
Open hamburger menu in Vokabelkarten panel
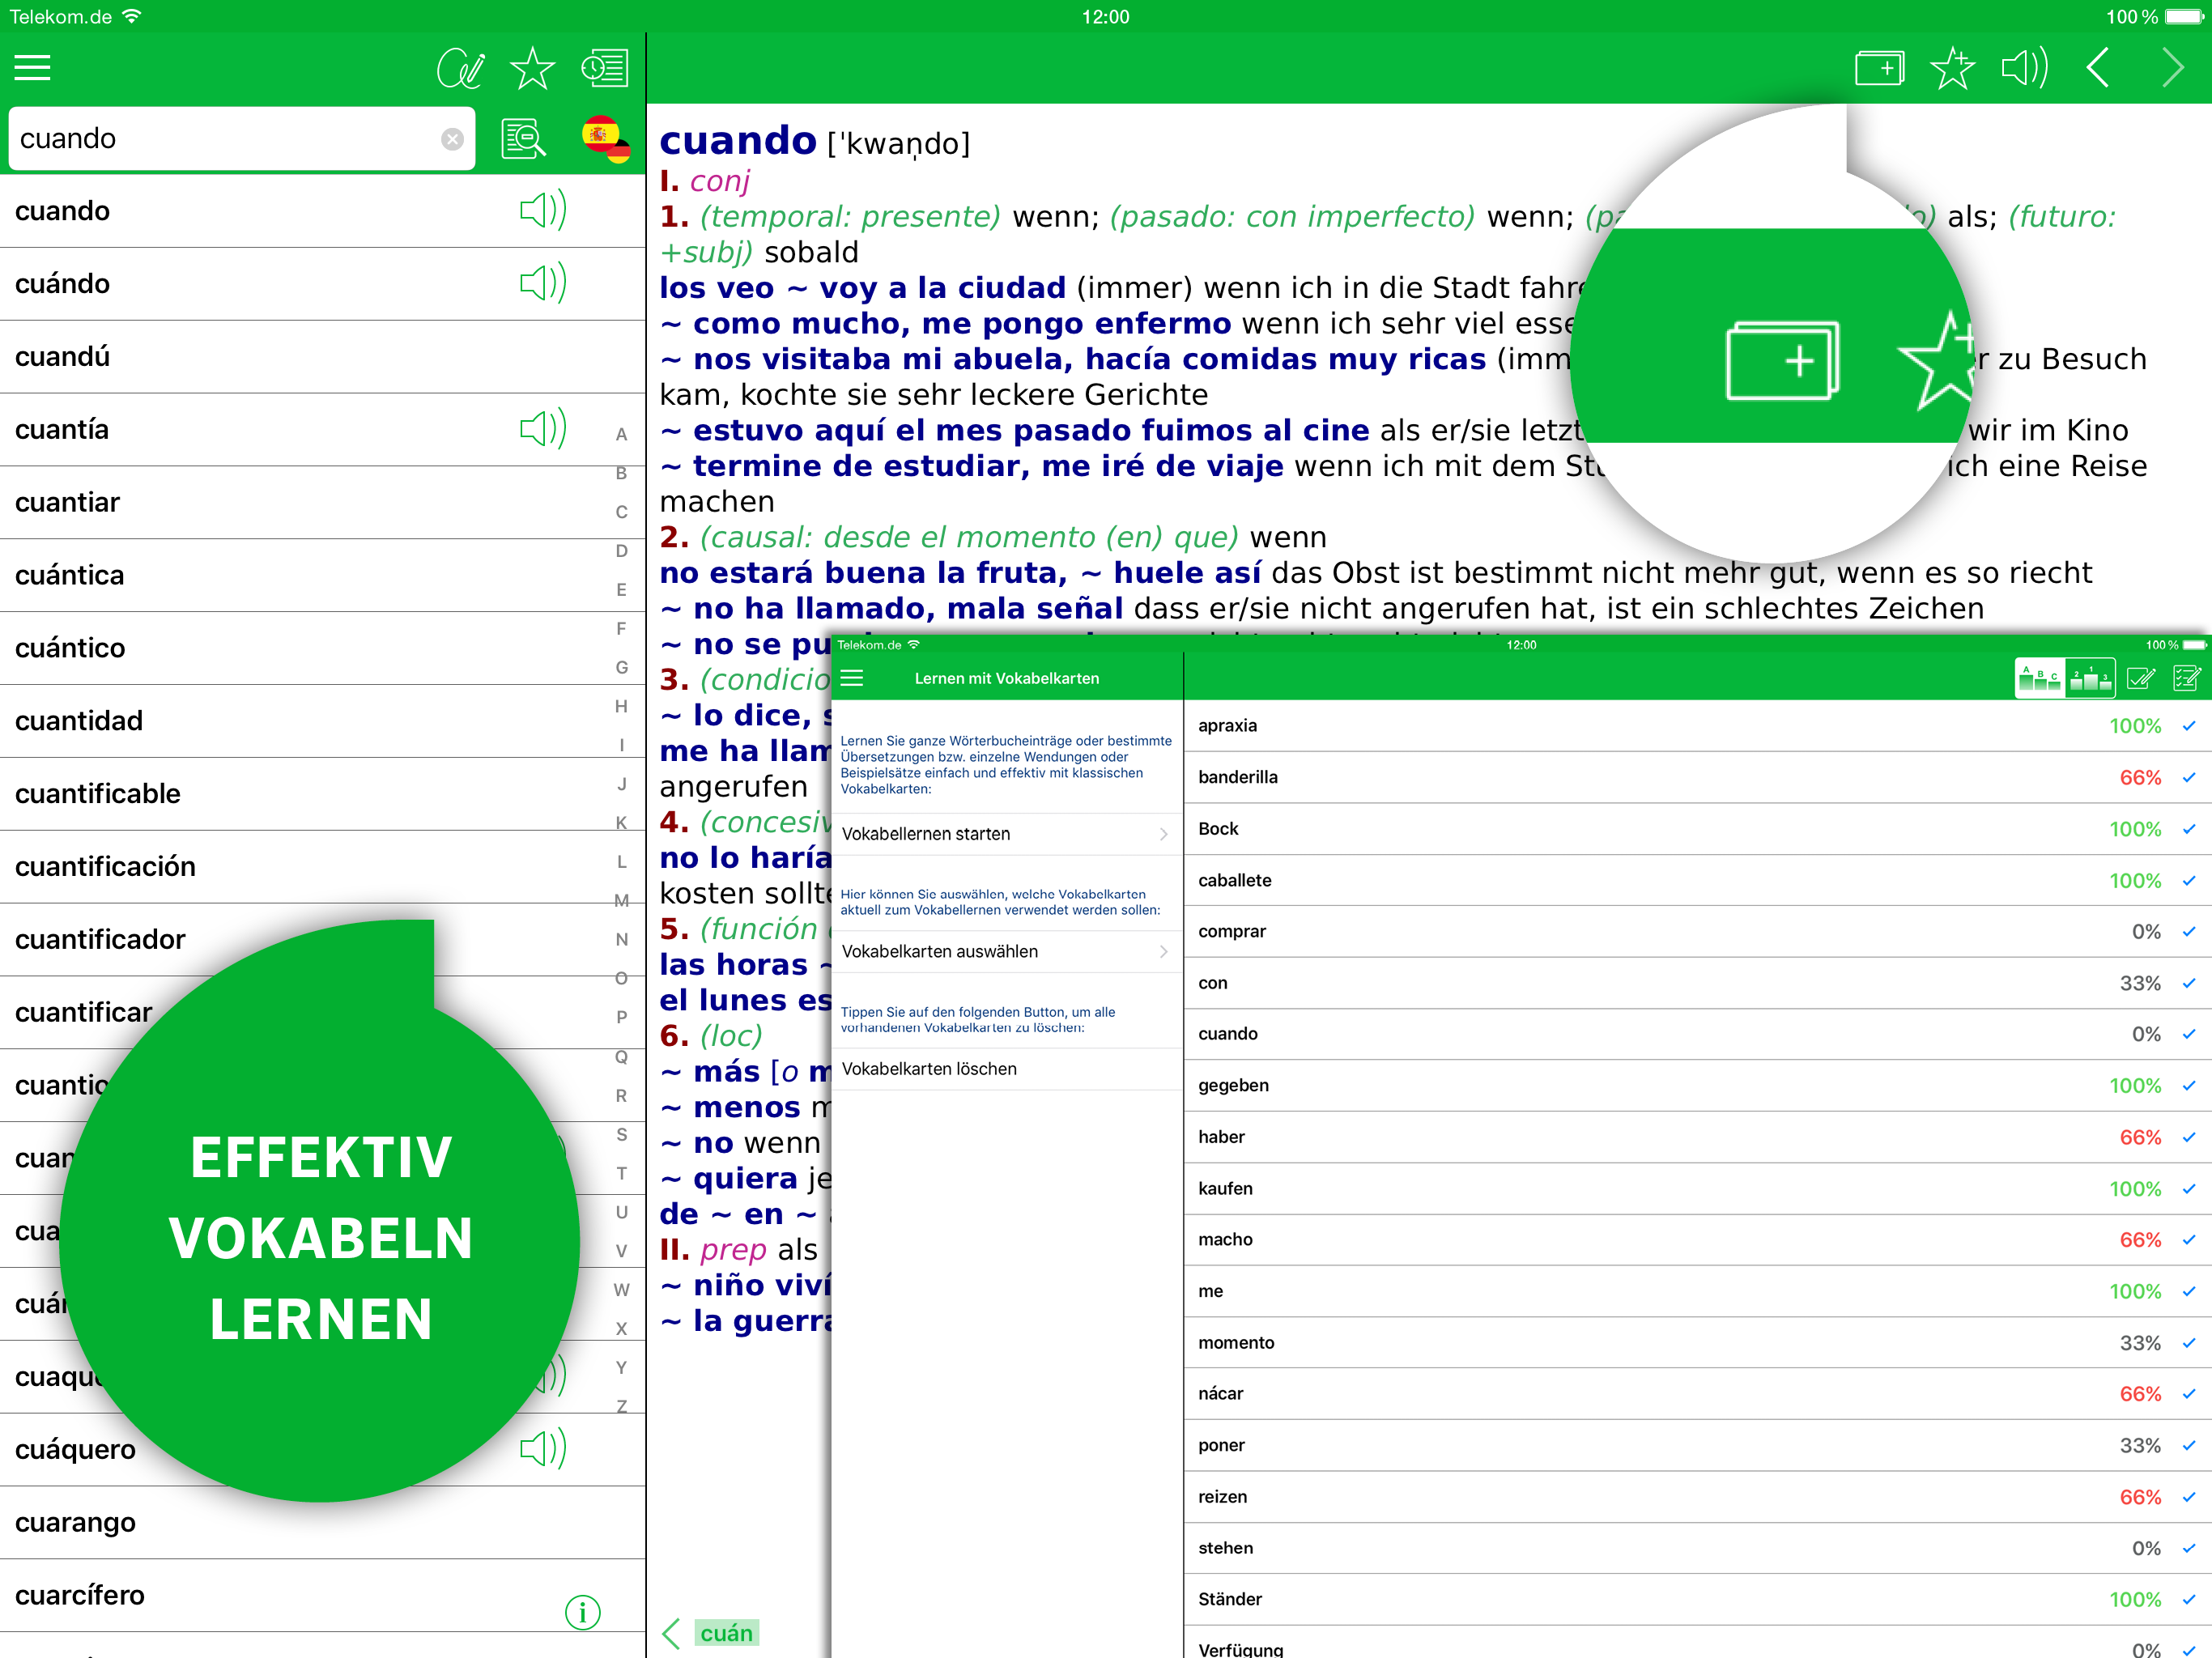point(852,678)
